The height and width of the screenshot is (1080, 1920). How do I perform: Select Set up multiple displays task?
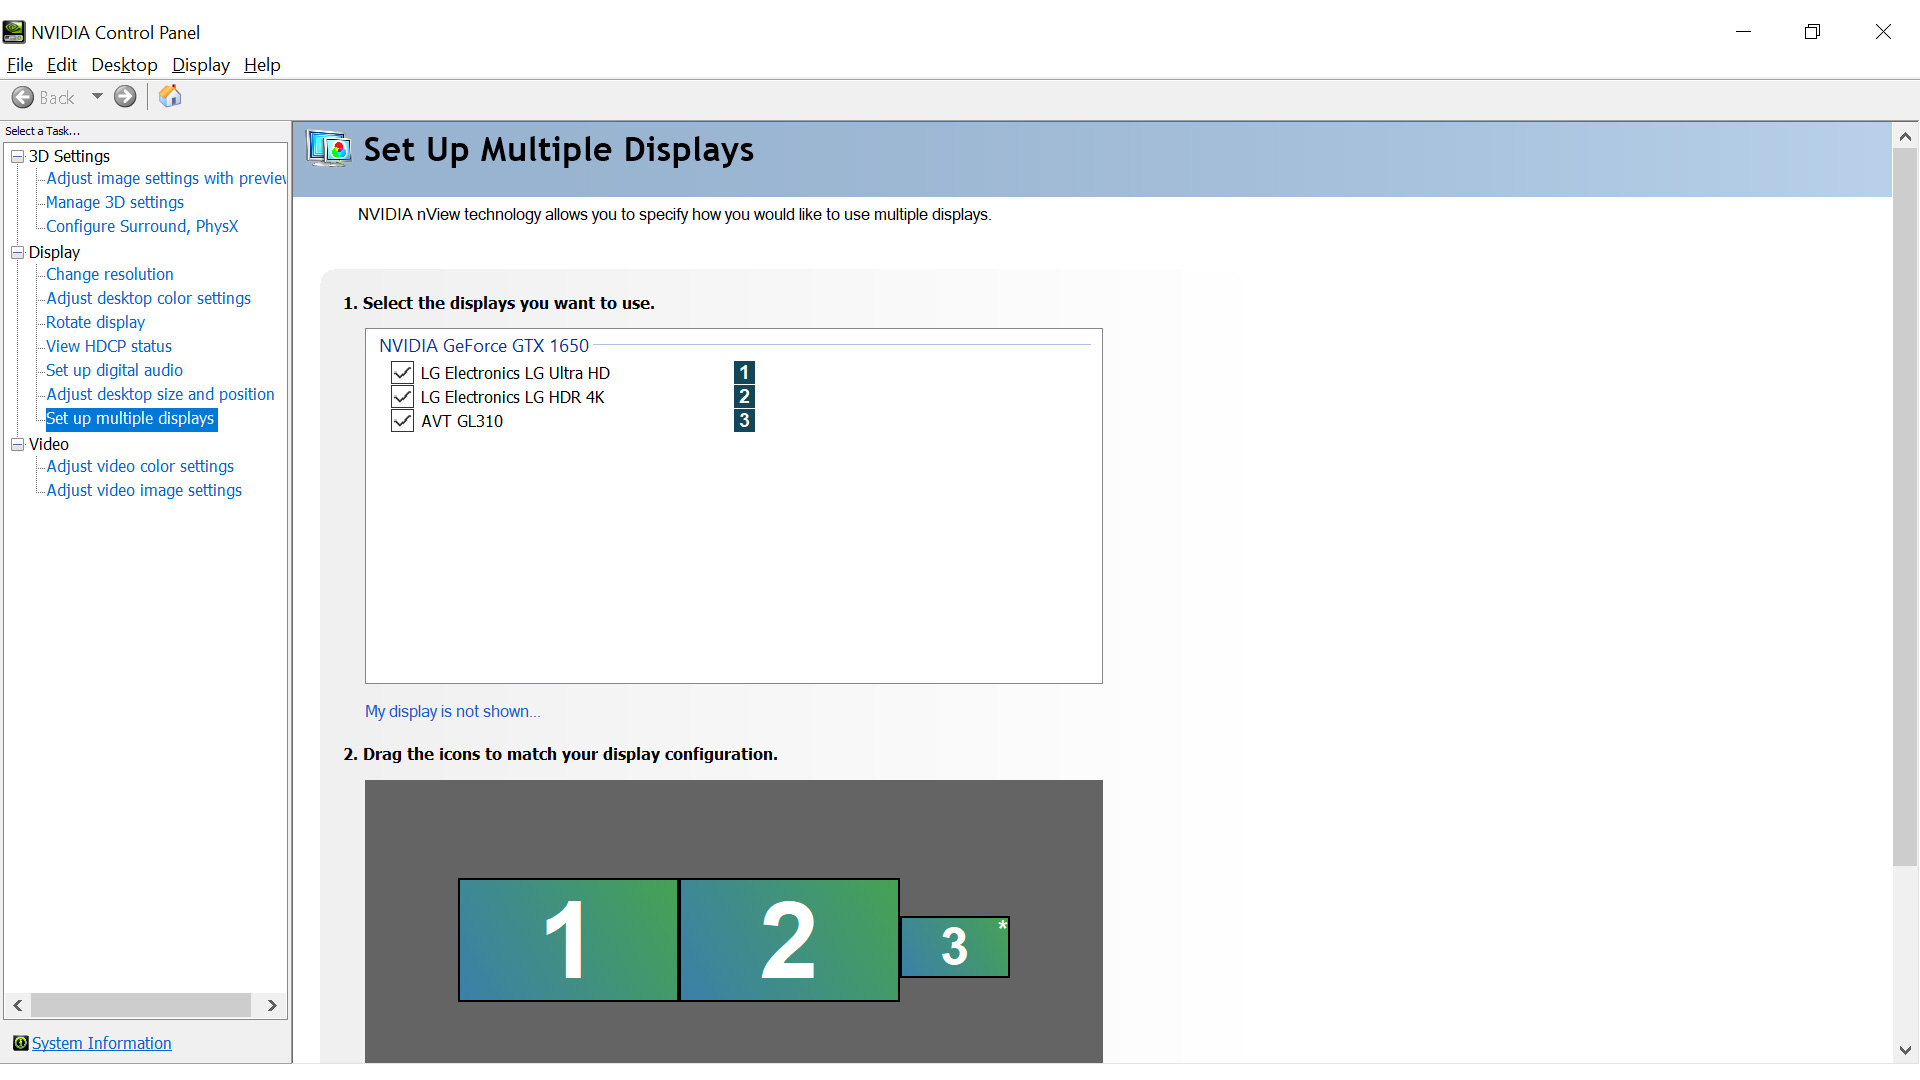tap(131, 419)
